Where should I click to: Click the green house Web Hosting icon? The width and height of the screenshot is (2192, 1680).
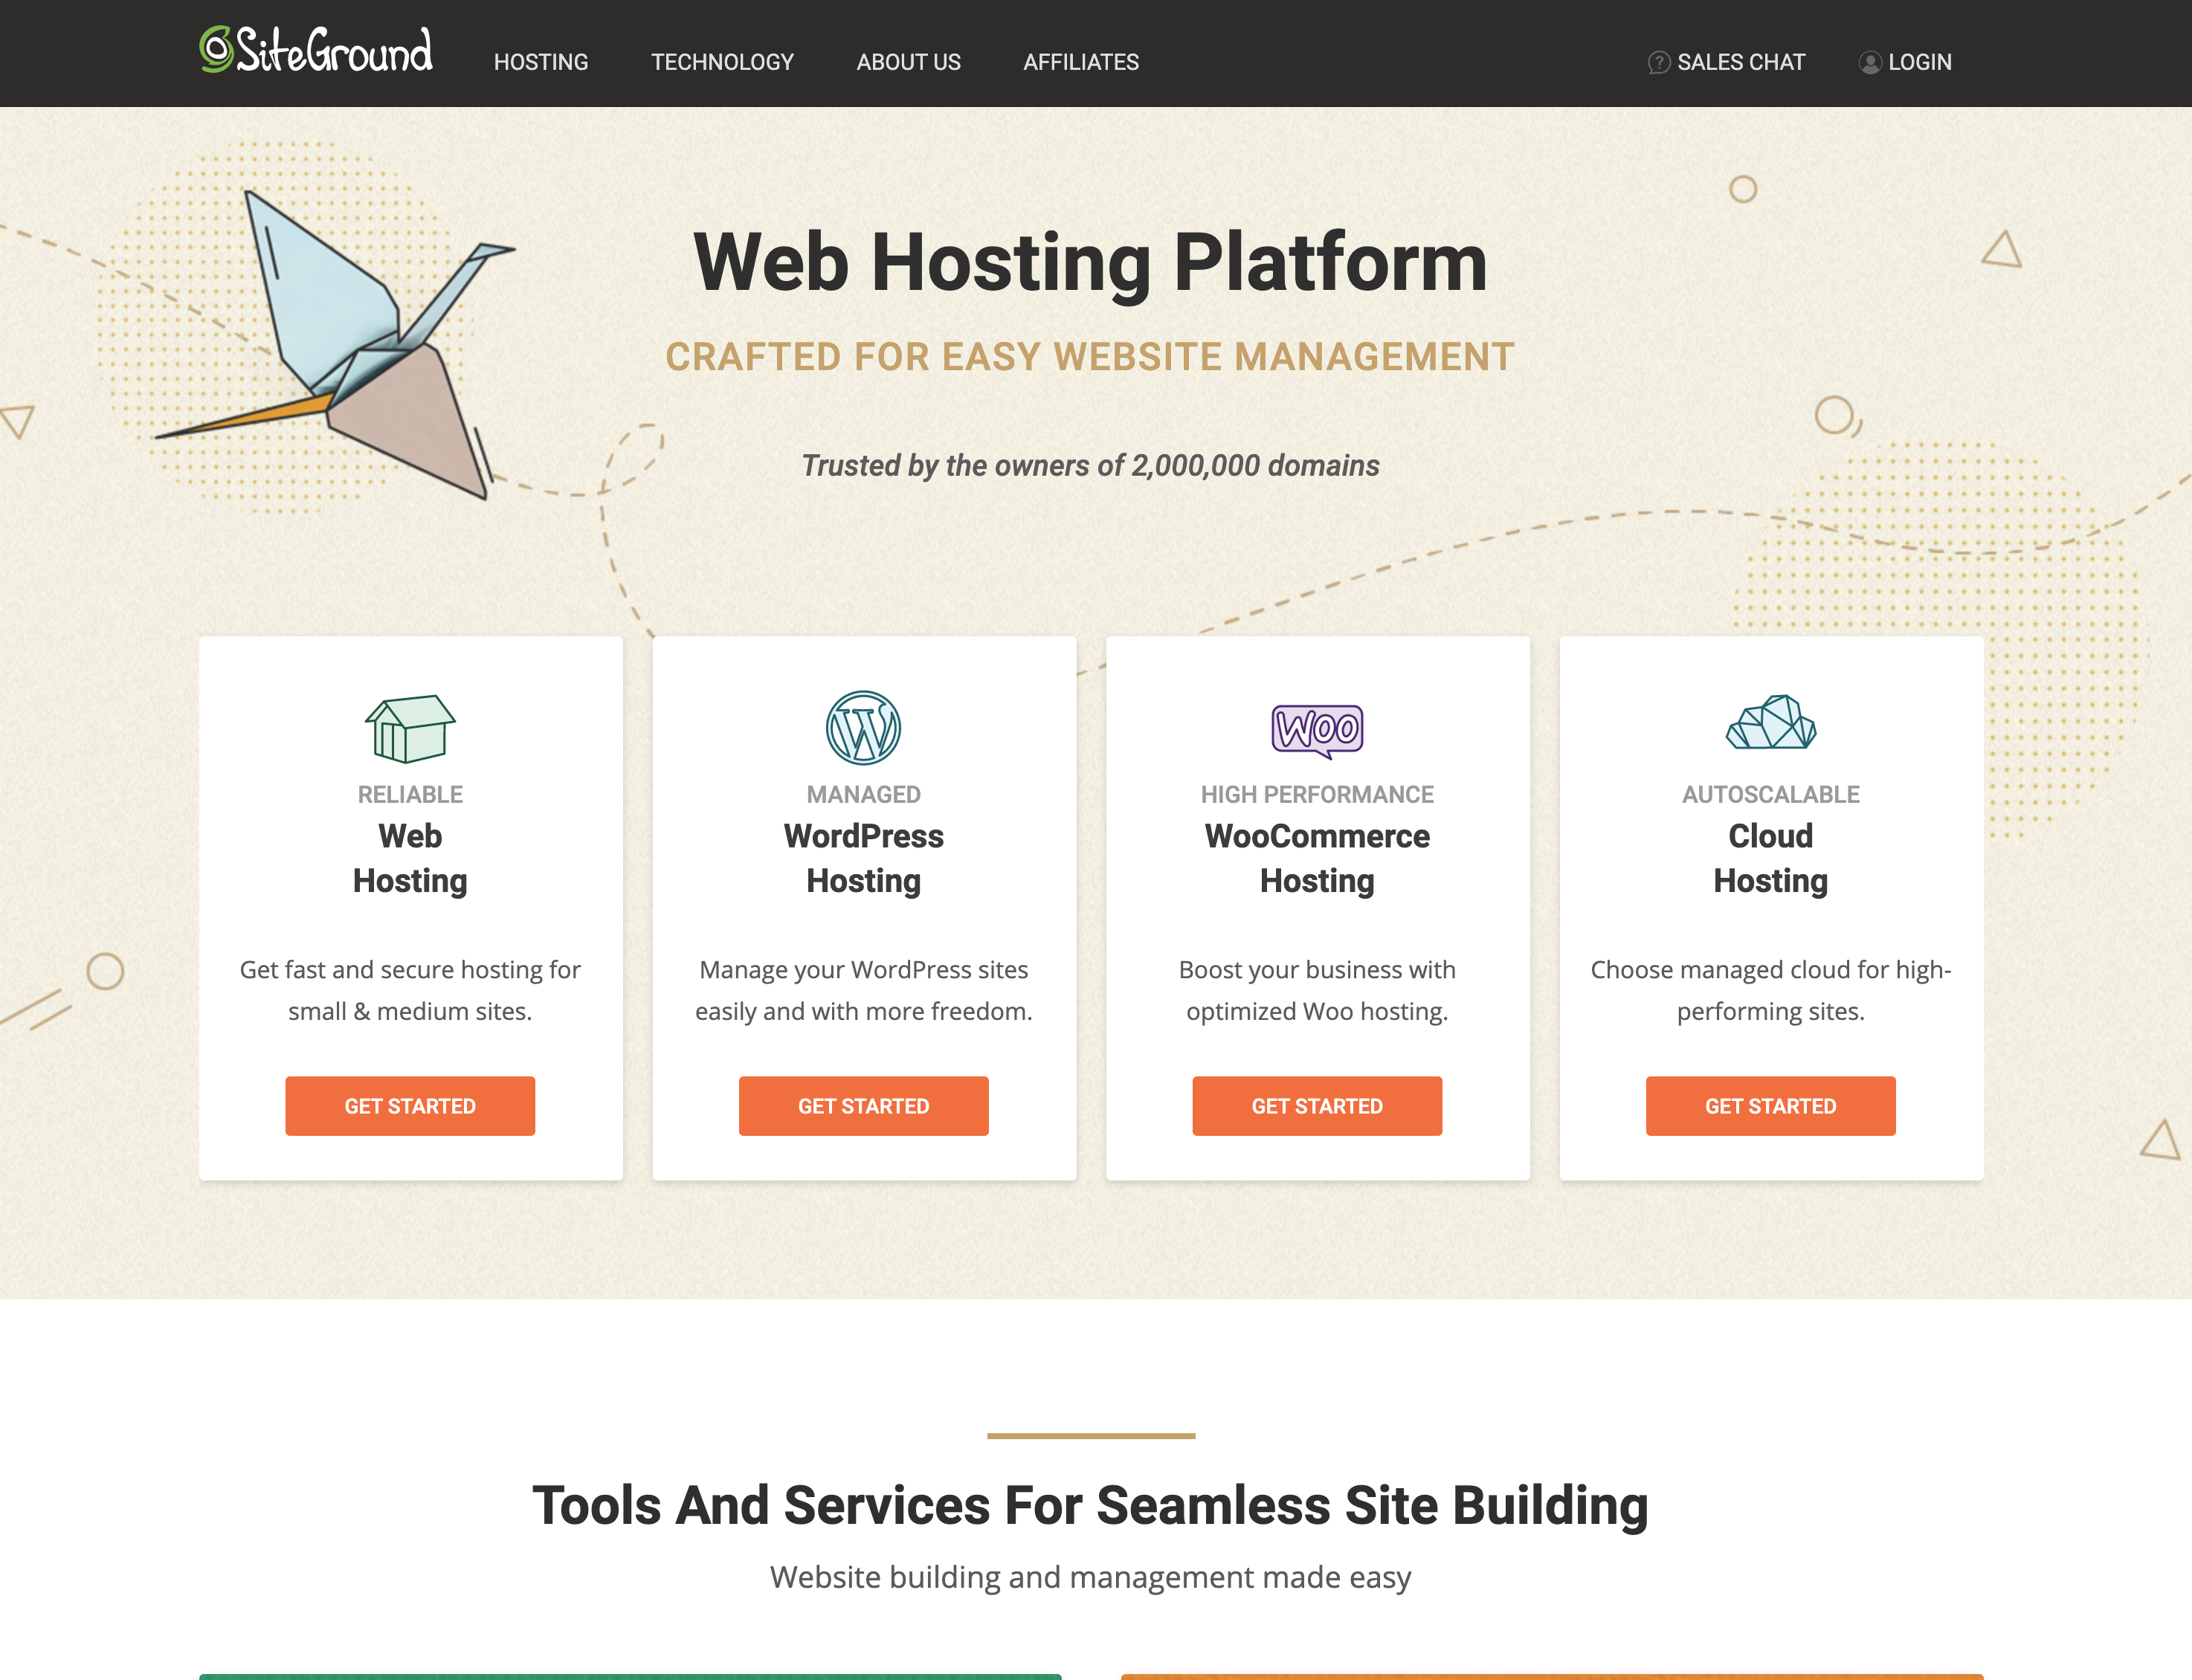[410, 728]
